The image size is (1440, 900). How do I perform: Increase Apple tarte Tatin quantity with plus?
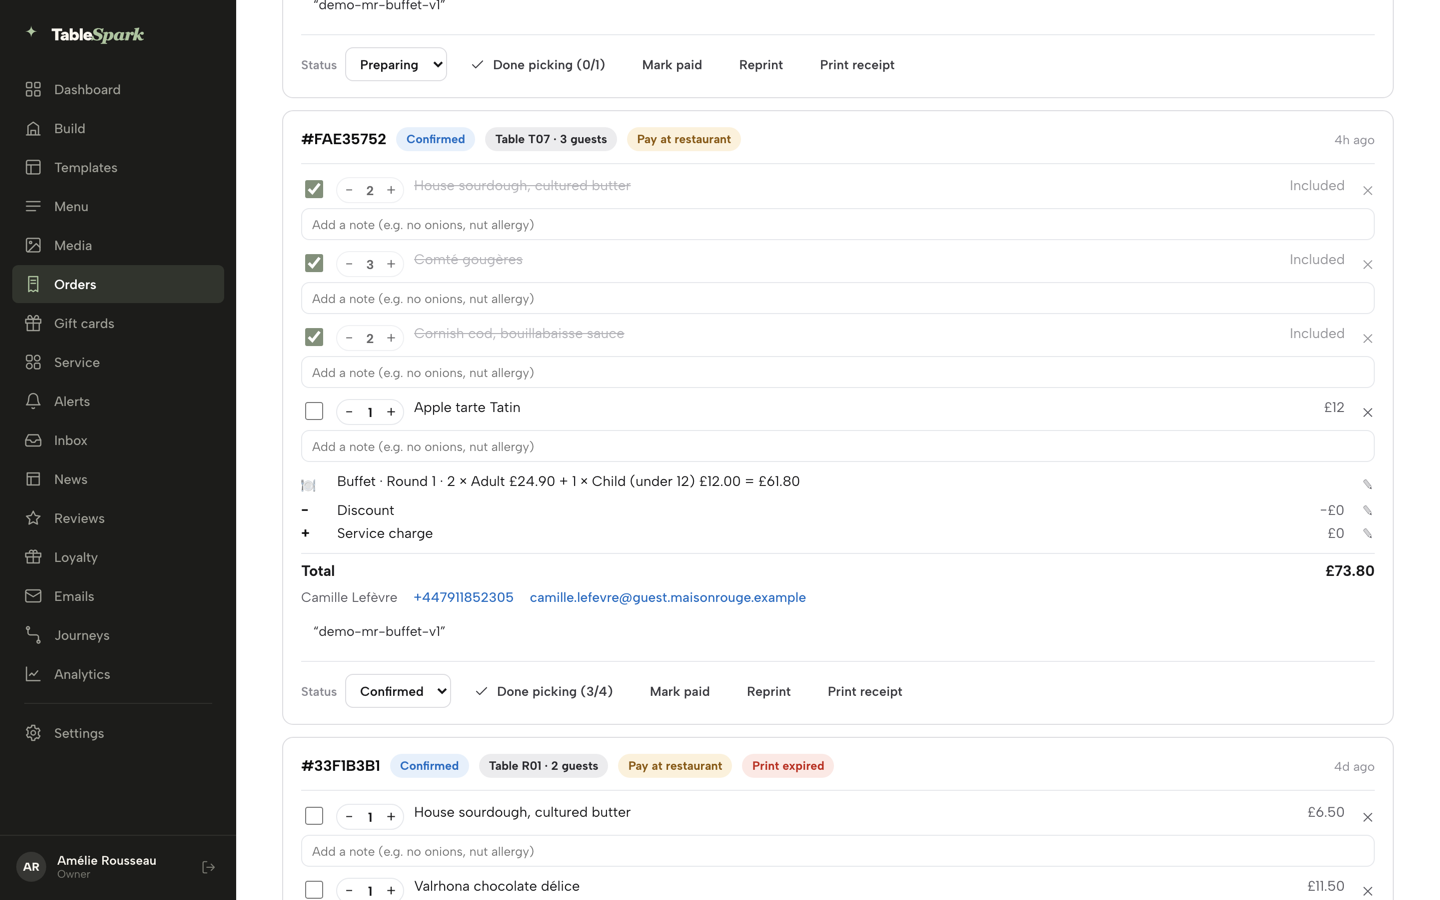click(391, 412)
